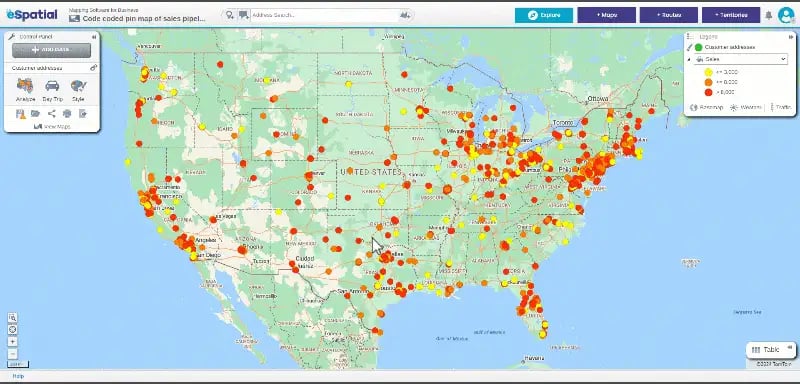Zoom out with the minus button
The image size is (800, 384).
pos(13,353)
